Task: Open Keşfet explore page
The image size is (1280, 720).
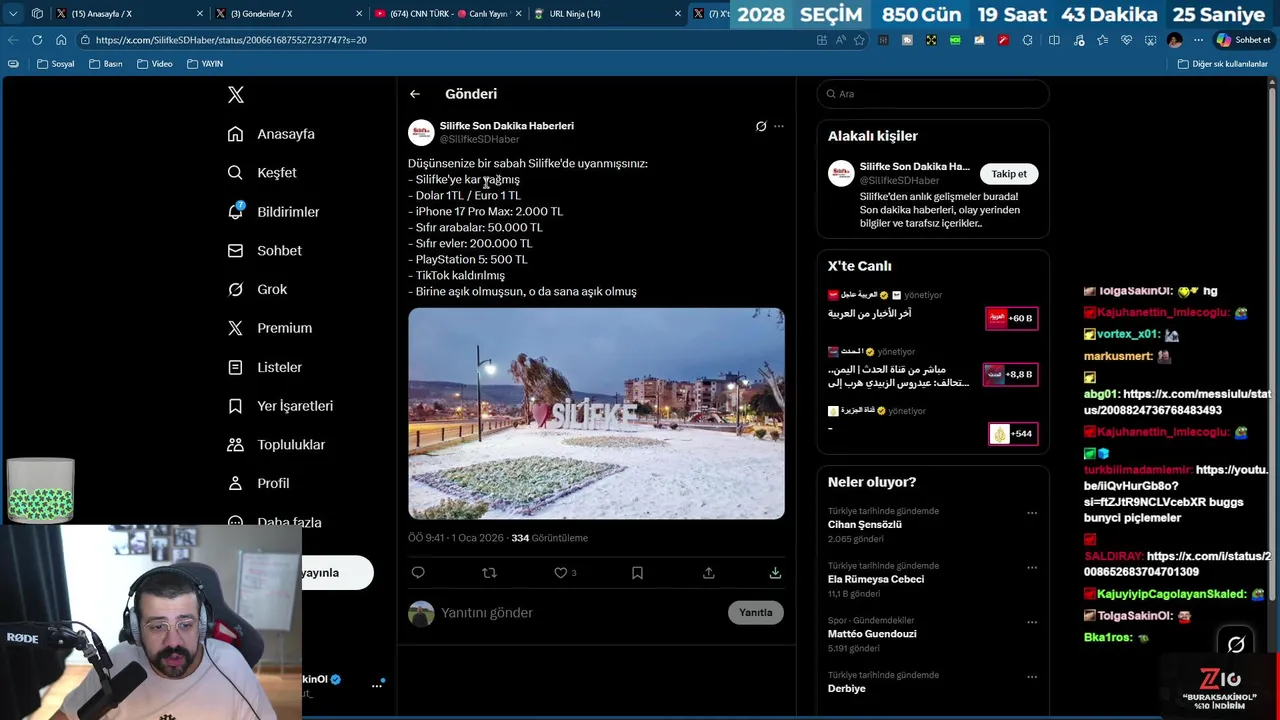Action: coord(262,173)
